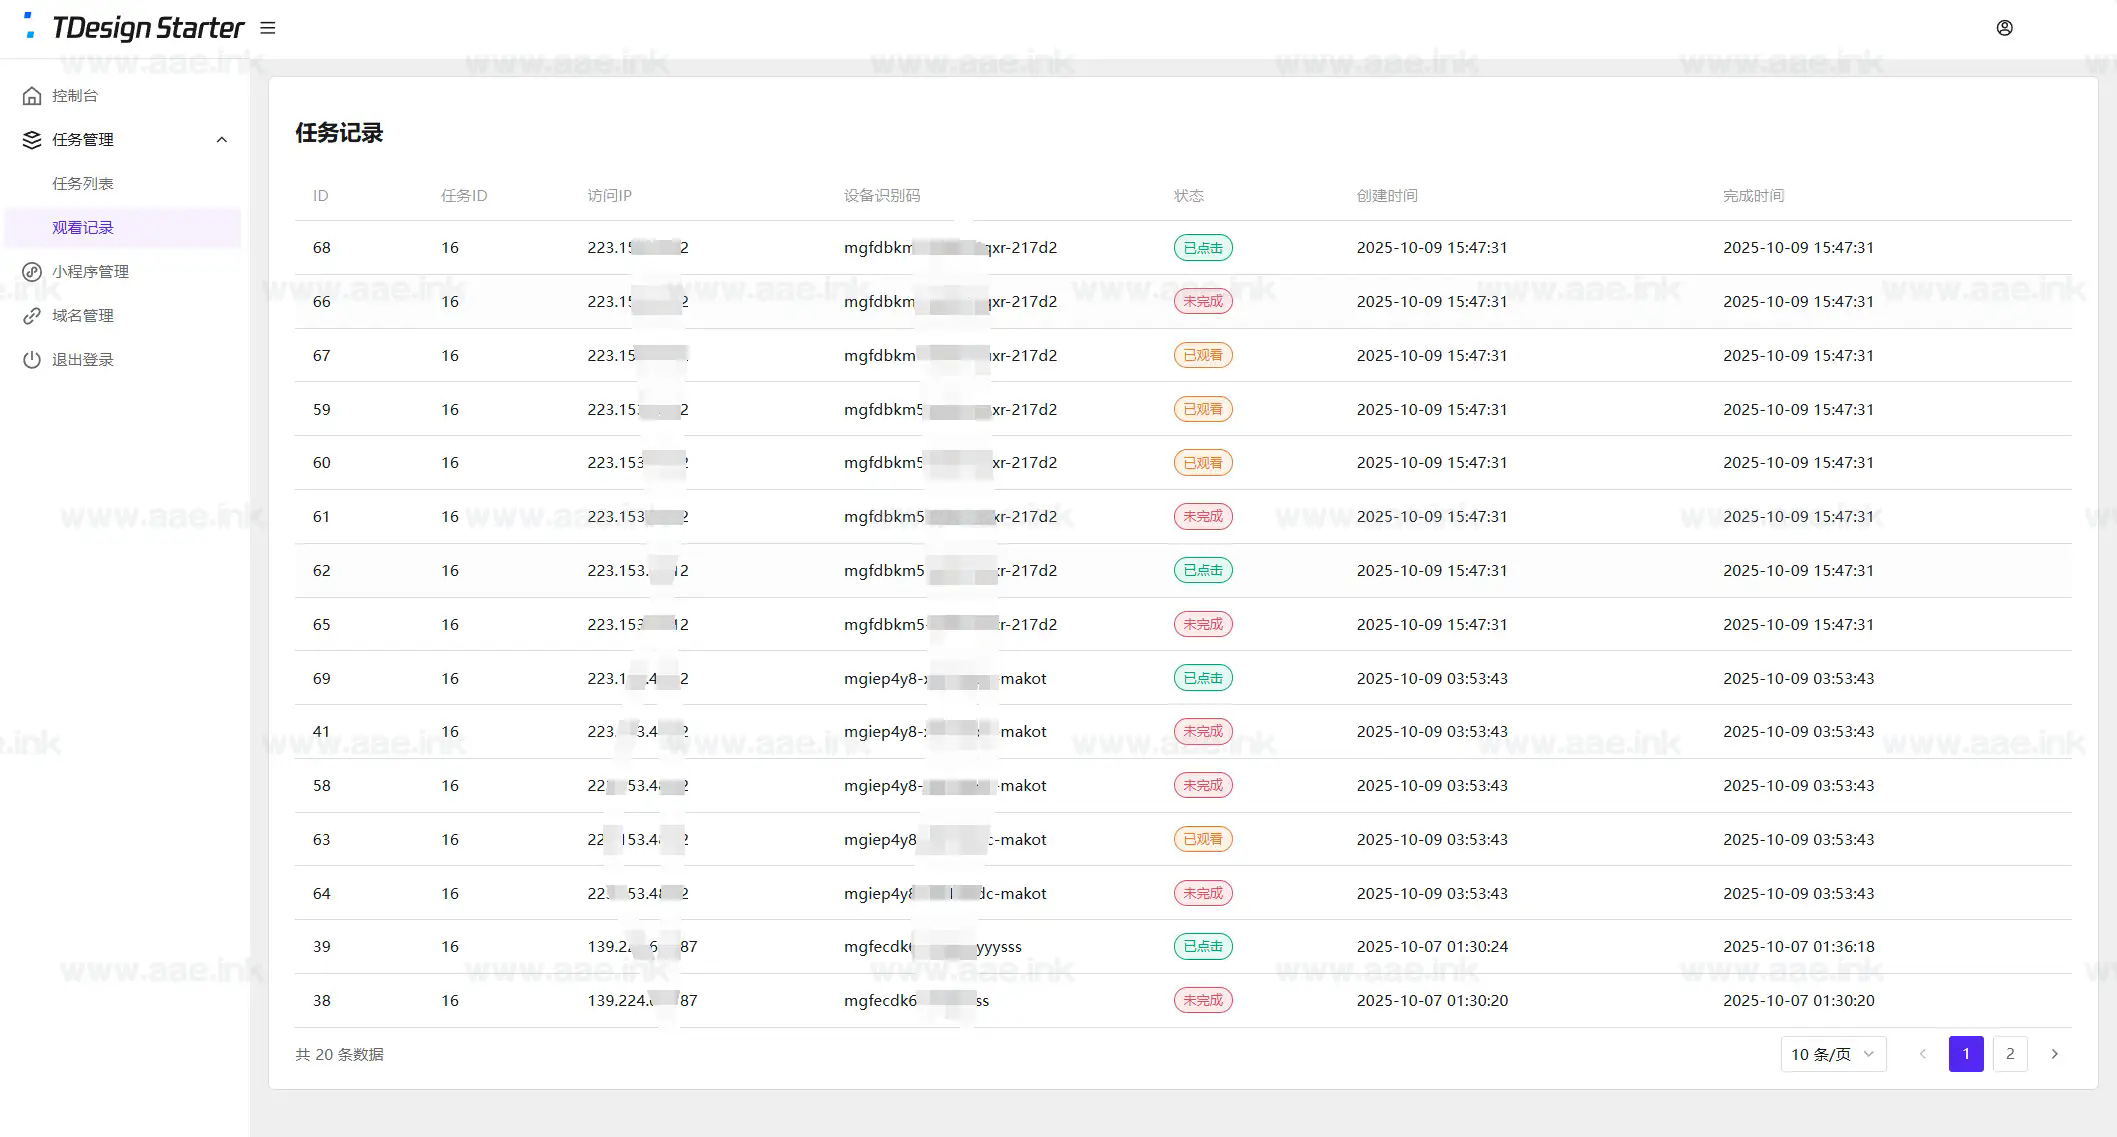Click the 状态 column header
Viewport: 2117px width, 1137px height.
pyautogui.click(x=1188, y=196)
